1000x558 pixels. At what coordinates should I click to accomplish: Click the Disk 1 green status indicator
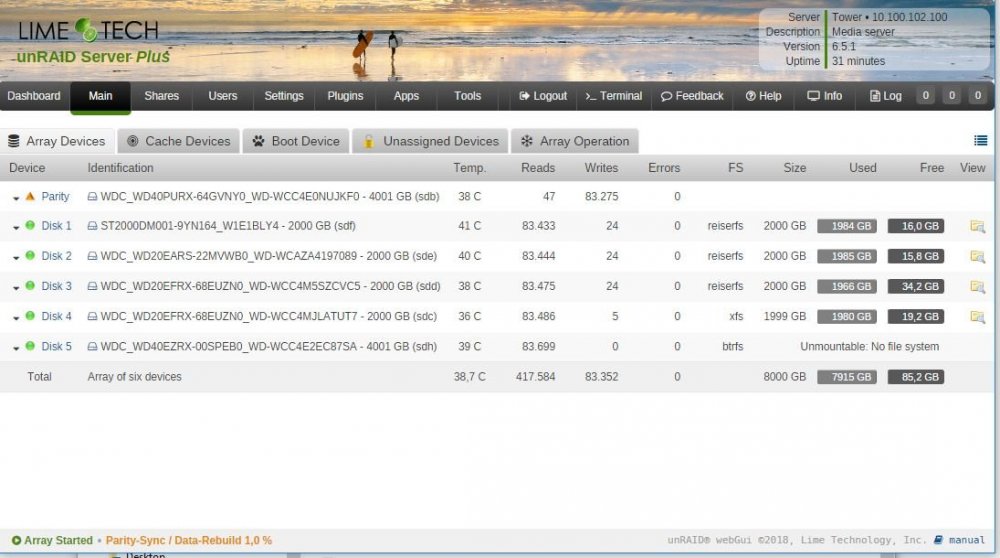30,225
